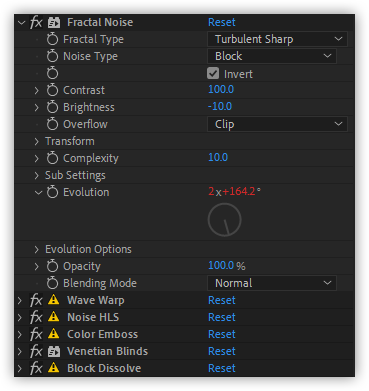
Task: Click the Contrast stopwatch icon
Action: coord(52,90)
